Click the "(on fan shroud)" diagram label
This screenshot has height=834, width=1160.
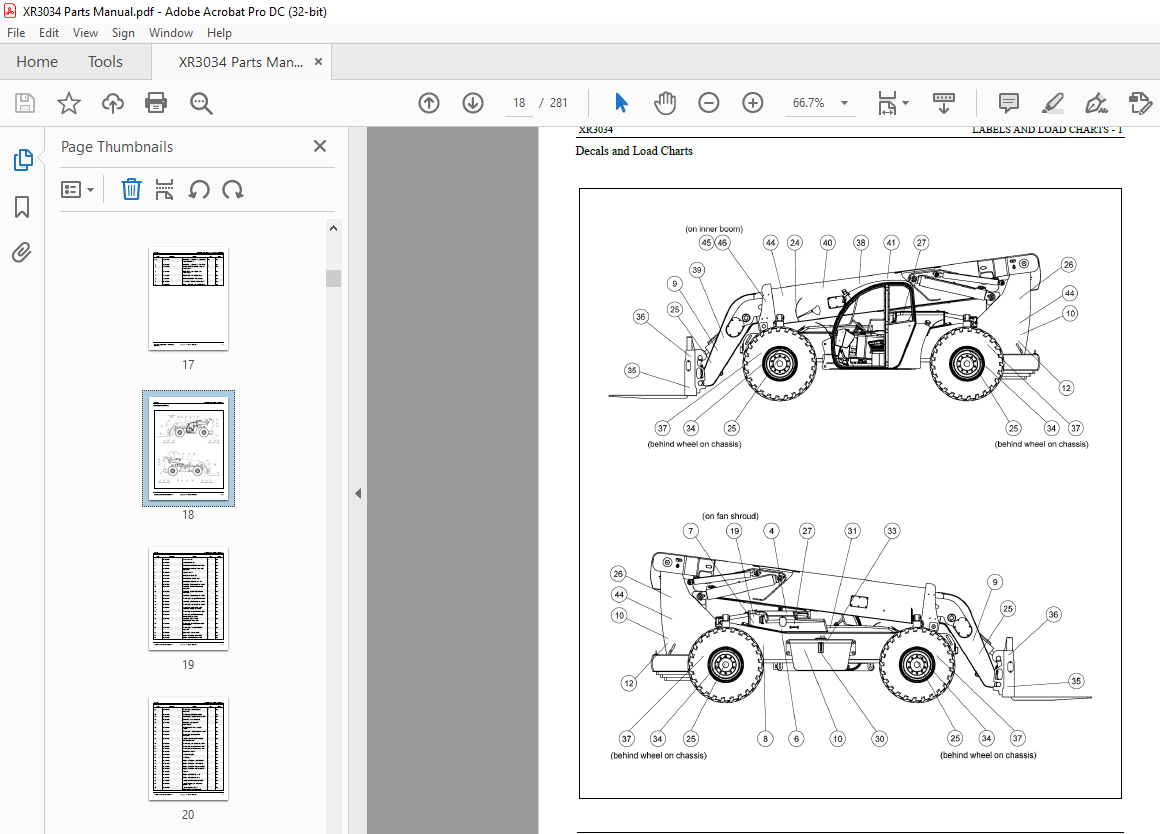730,516
